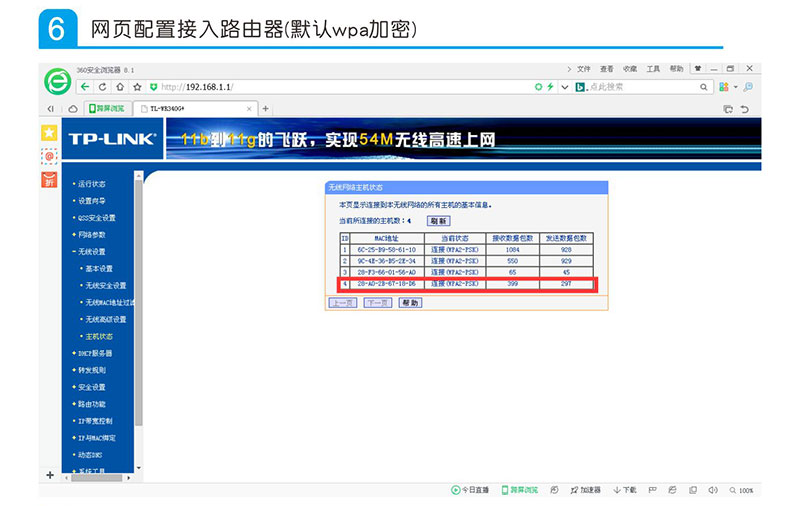Click the TP-LINK logo
This screenshot has width=800, height=506.
112,139
